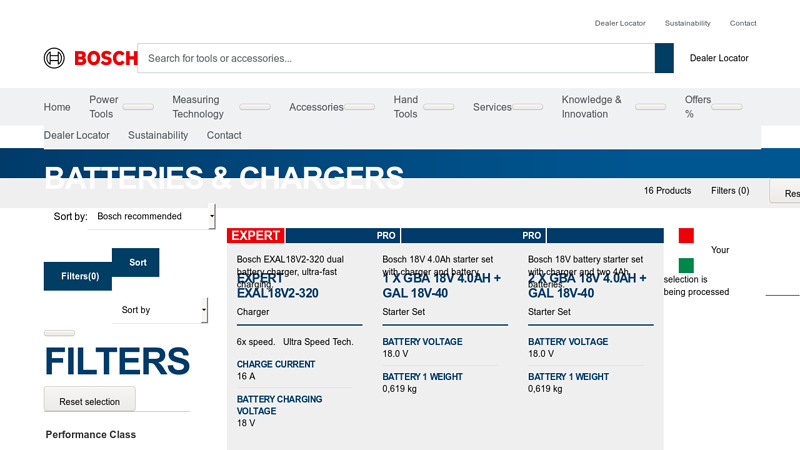The image size is (800, 450).
Task: Open the top-right Sustainability link
Action: coord(687,23)
